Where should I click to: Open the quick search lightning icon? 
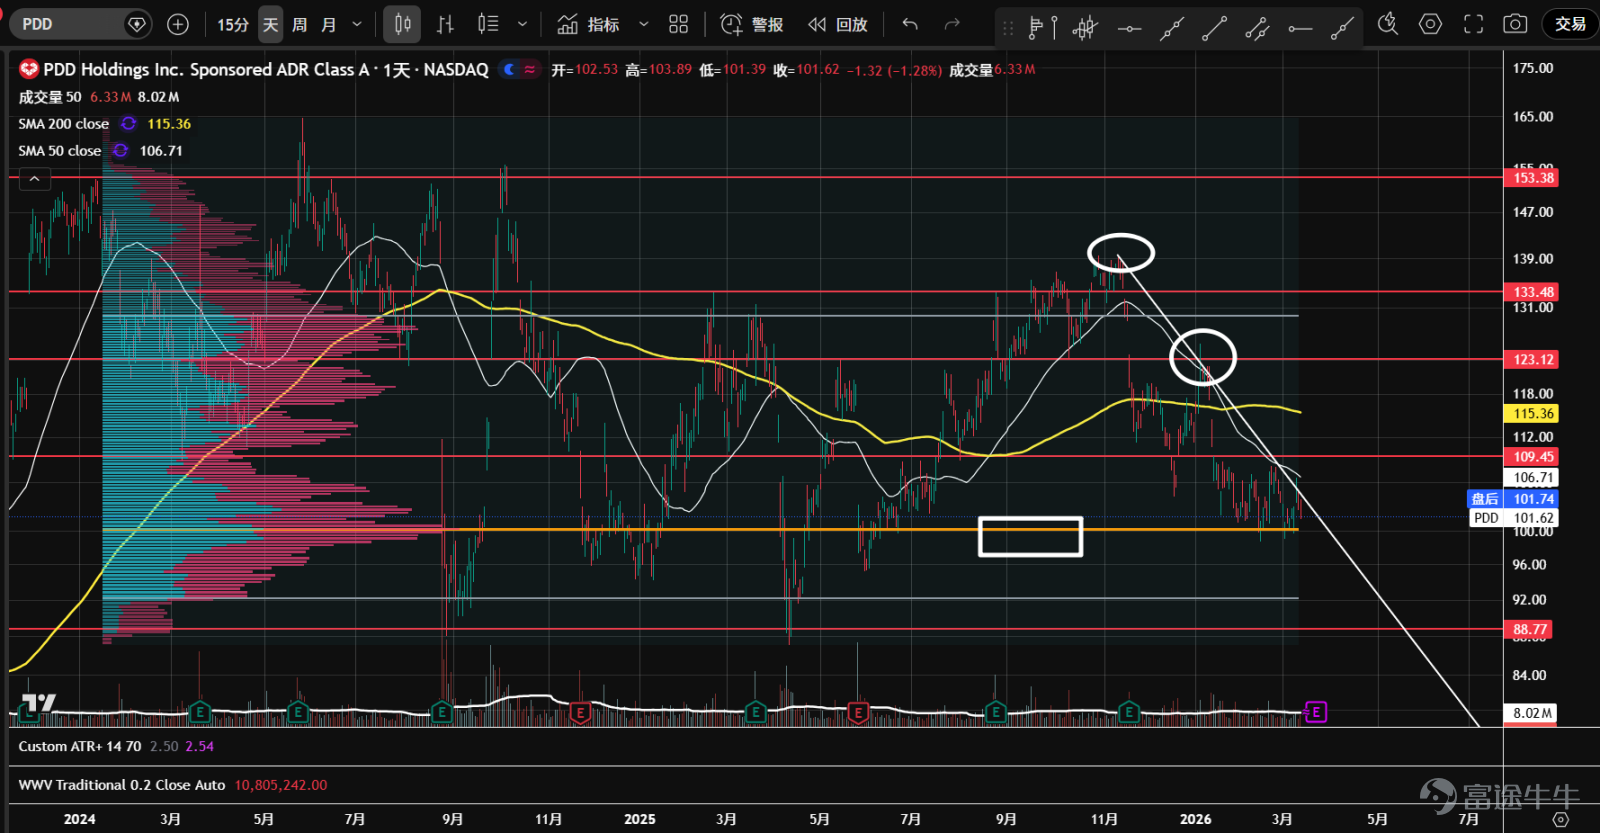pos(1388,24)
